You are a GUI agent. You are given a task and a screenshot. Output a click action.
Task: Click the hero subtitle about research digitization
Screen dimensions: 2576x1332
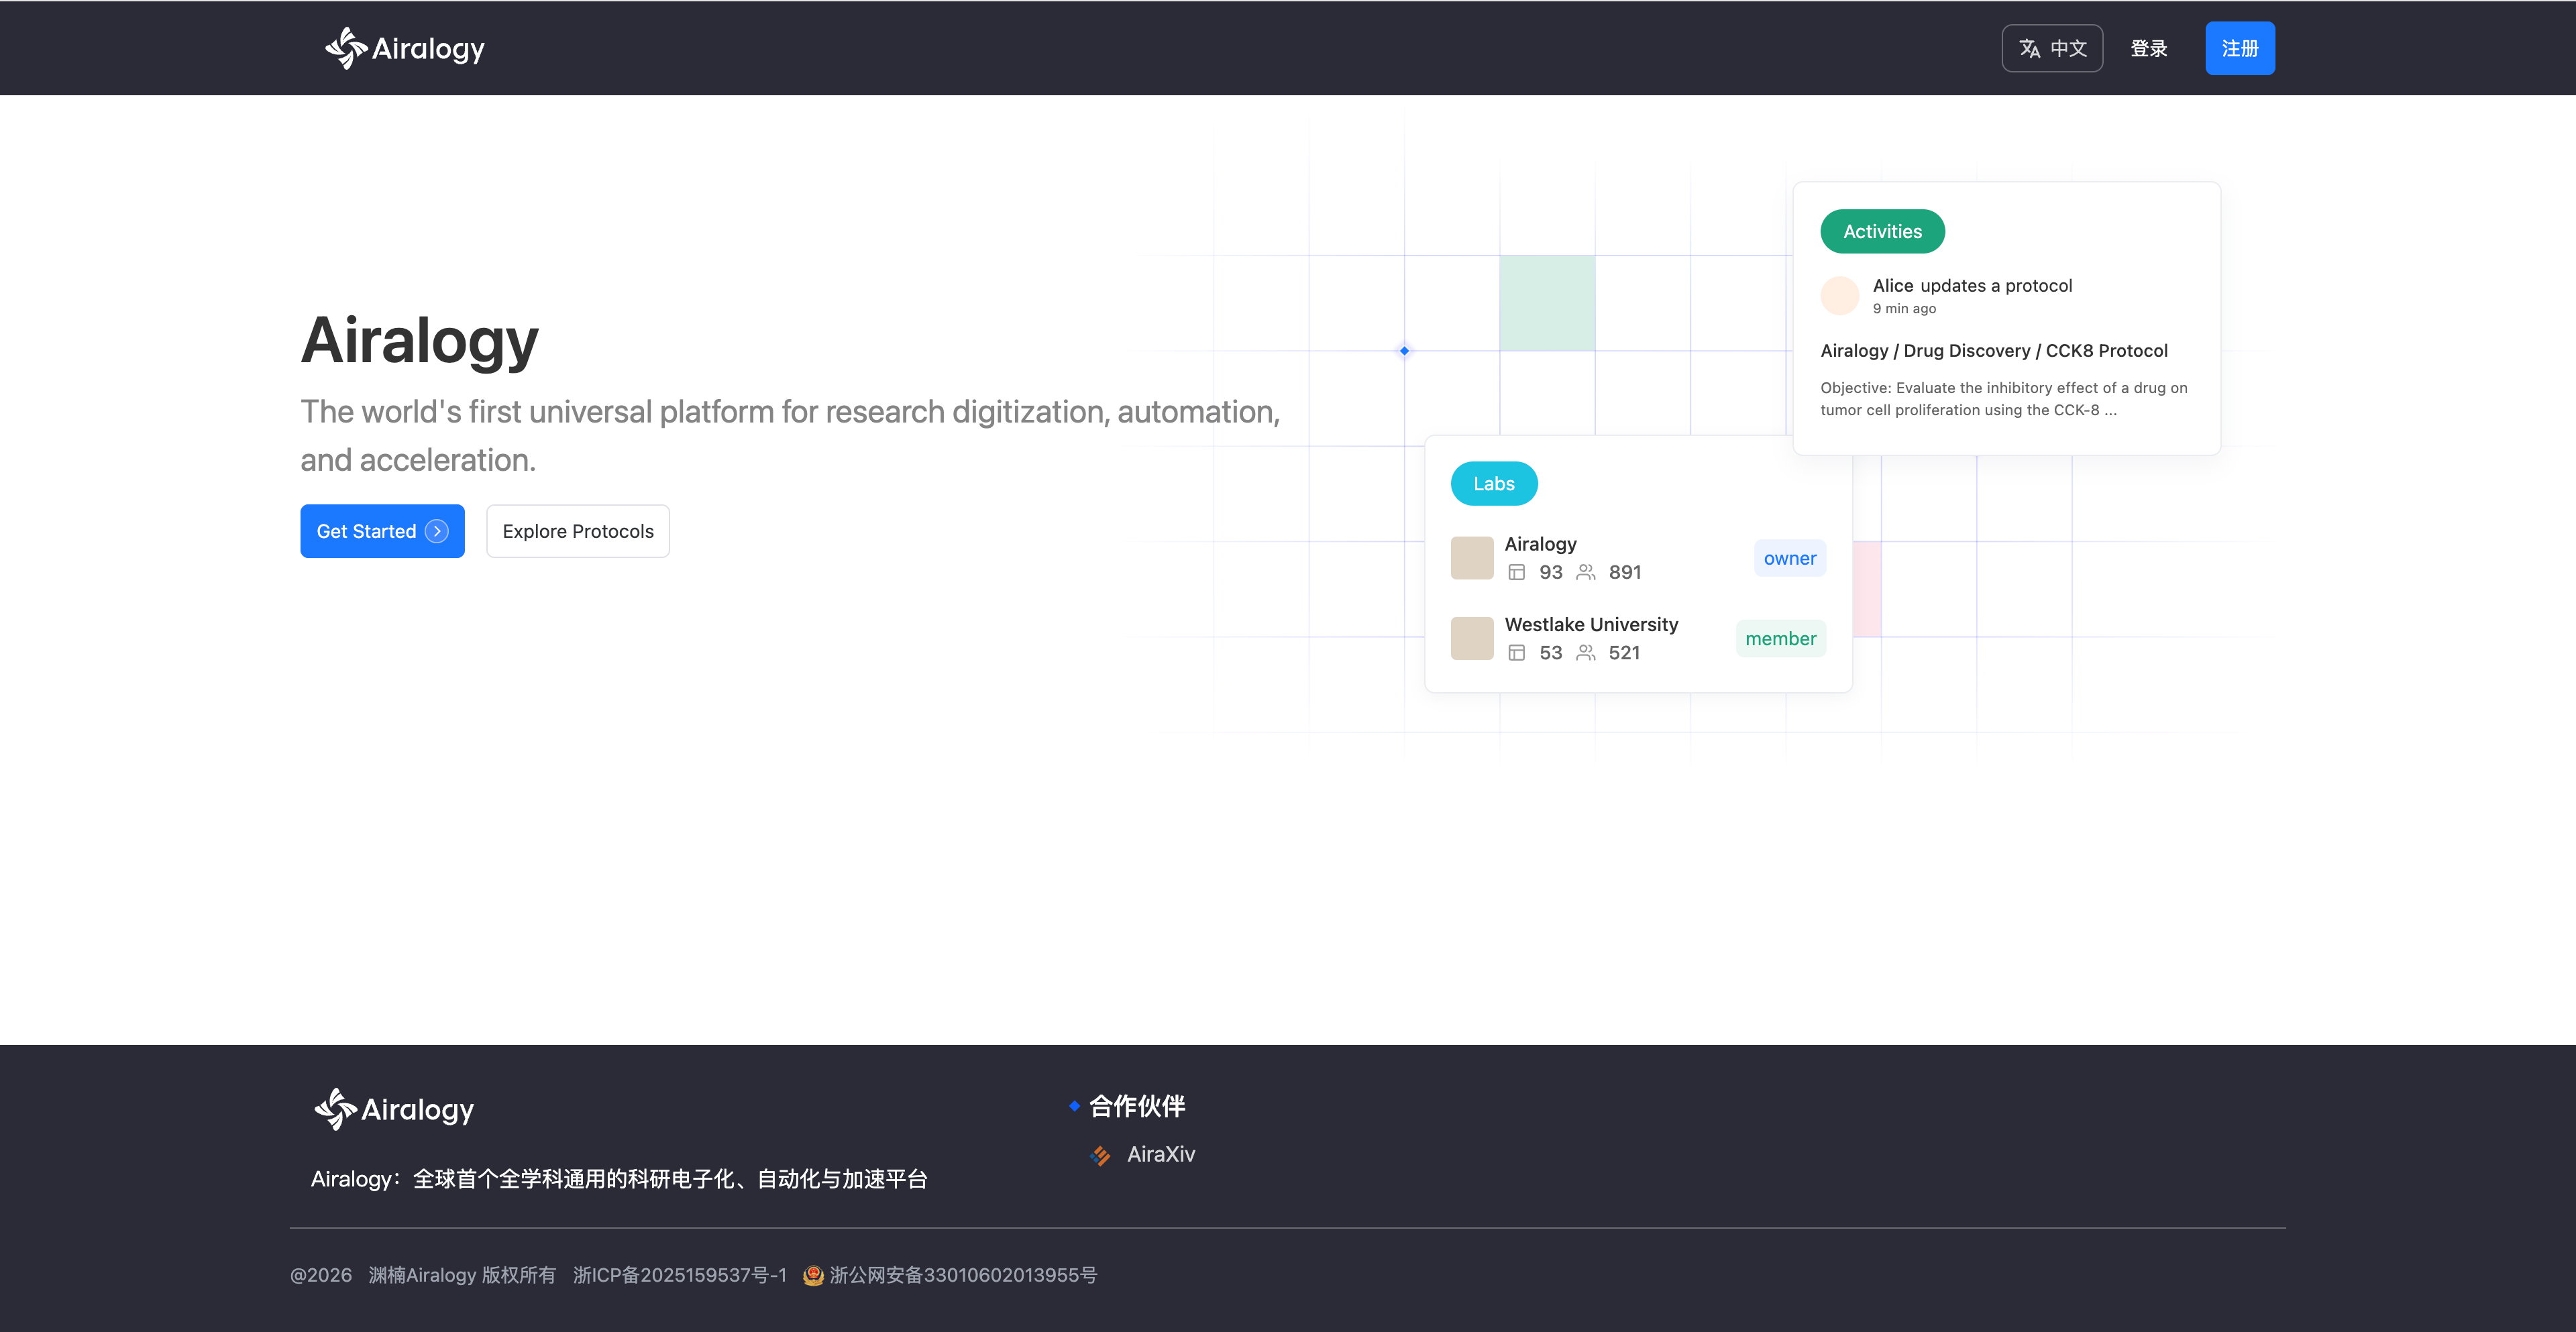791,436
